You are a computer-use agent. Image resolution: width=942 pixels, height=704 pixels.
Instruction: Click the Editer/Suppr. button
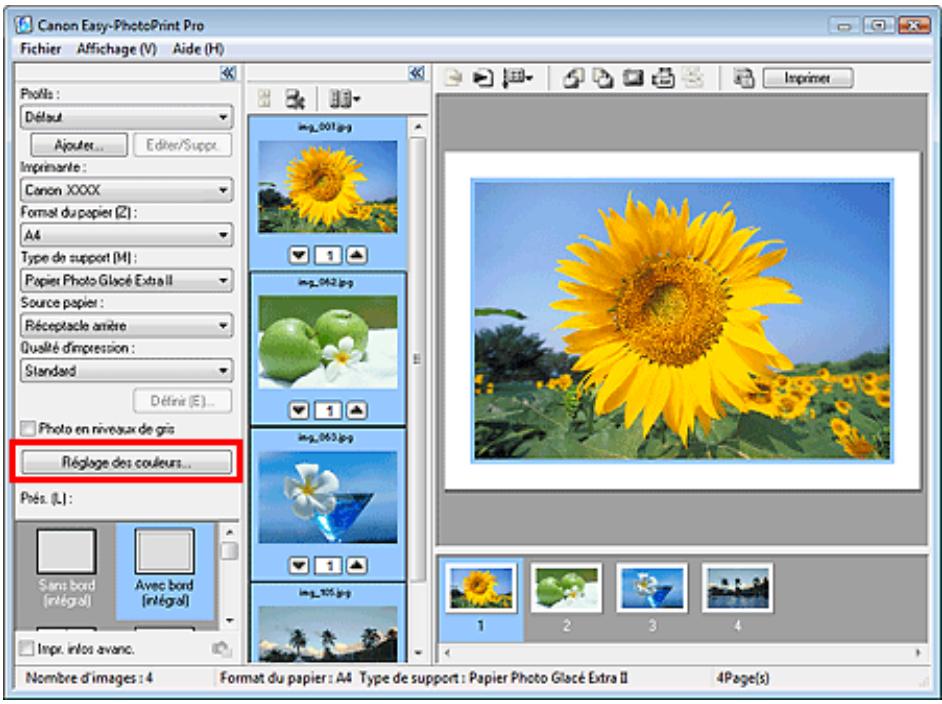pos(183,145)
